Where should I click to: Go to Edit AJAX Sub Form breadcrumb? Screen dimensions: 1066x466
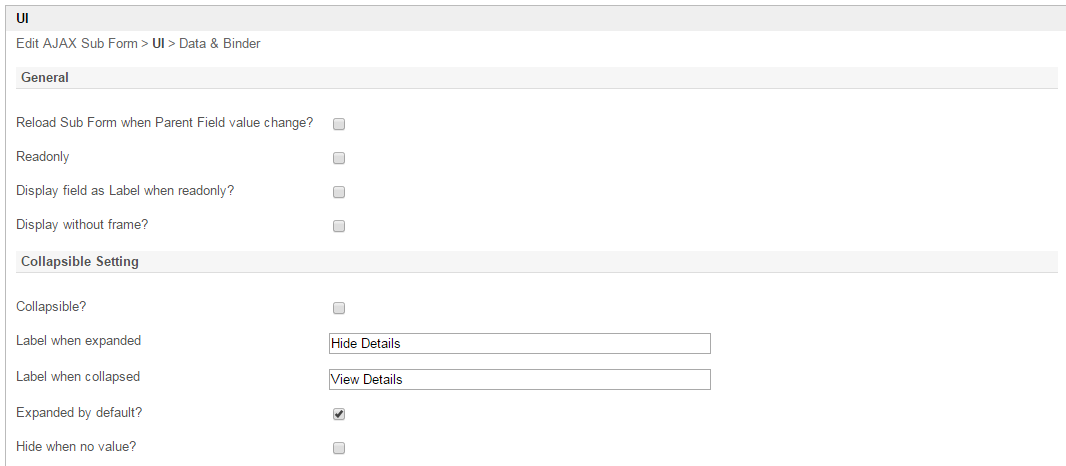point(76,44)
